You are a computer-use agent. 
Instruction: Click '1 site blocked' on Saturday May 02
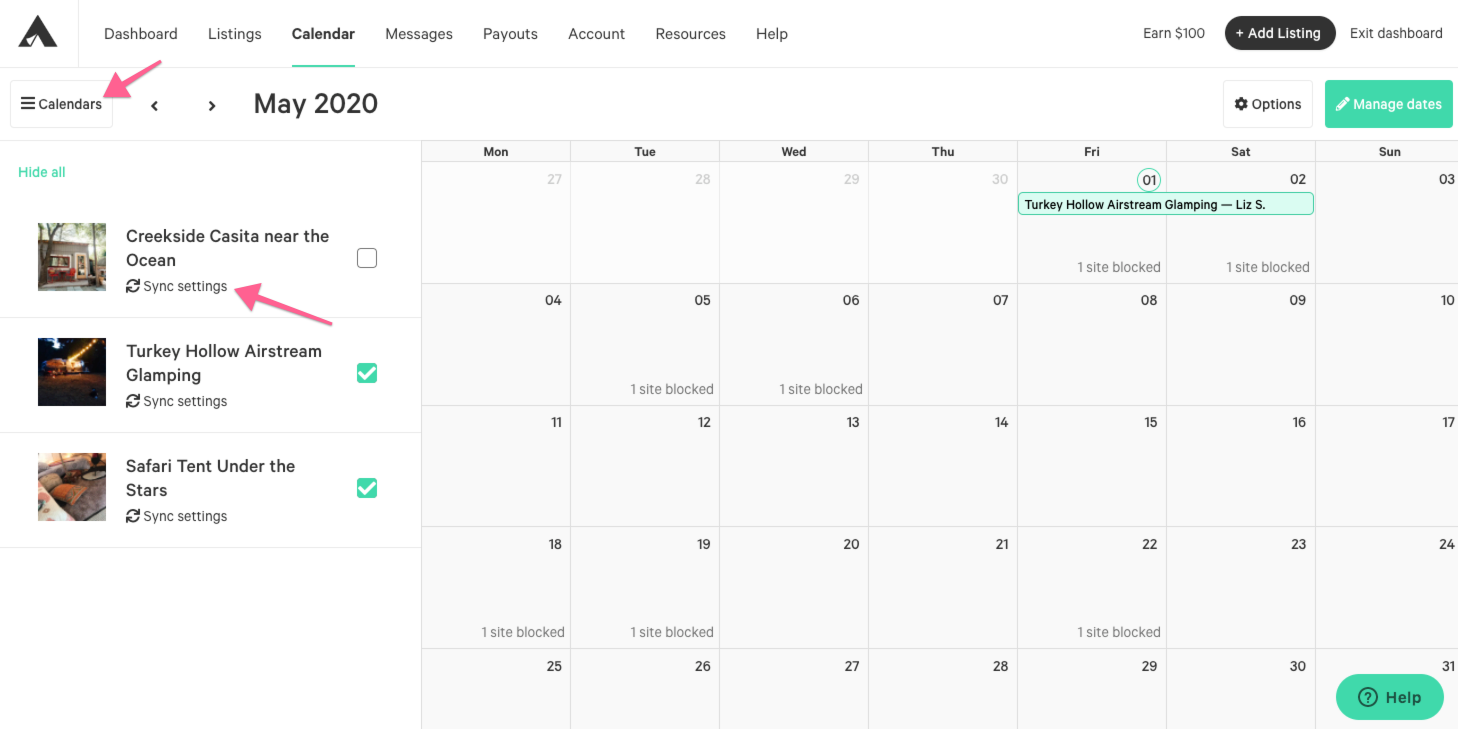pyautogui.click(x=1268, y=267)
